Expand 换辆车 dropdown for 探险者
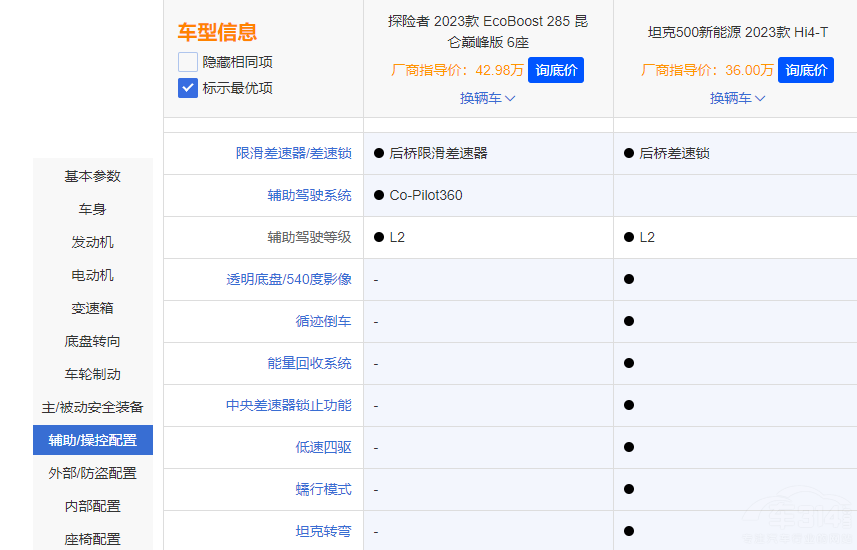Screen dimensions: 857x550 coord(487,98)
